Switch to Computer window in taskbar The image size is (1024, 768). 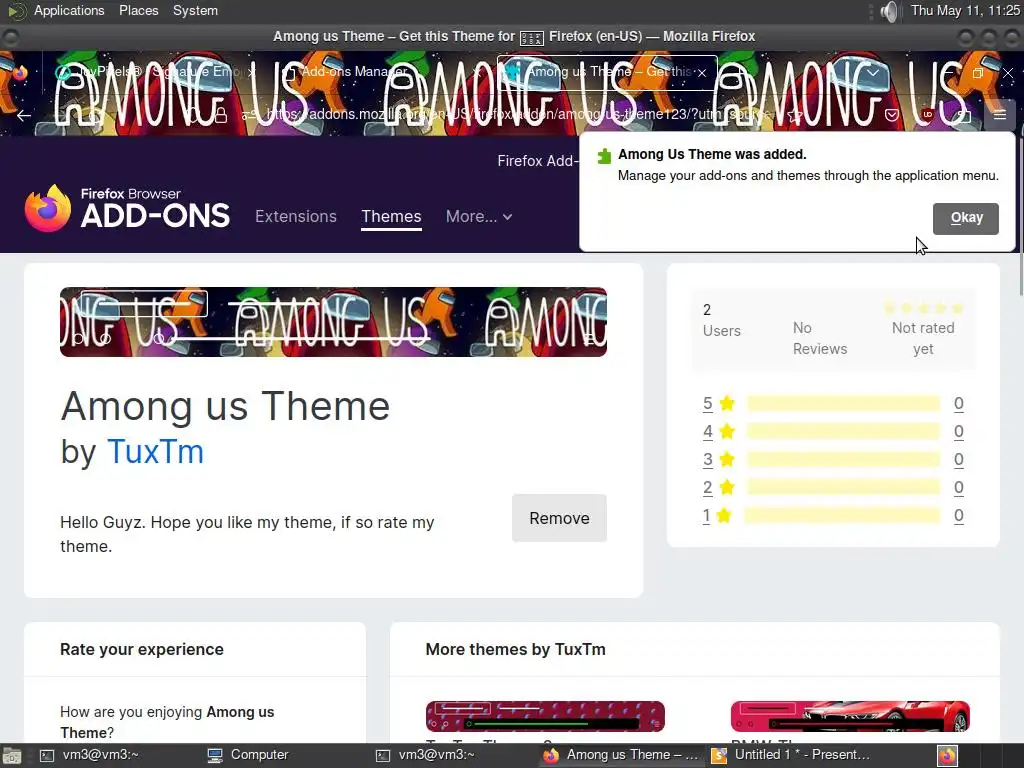click(x=248, y=755)
